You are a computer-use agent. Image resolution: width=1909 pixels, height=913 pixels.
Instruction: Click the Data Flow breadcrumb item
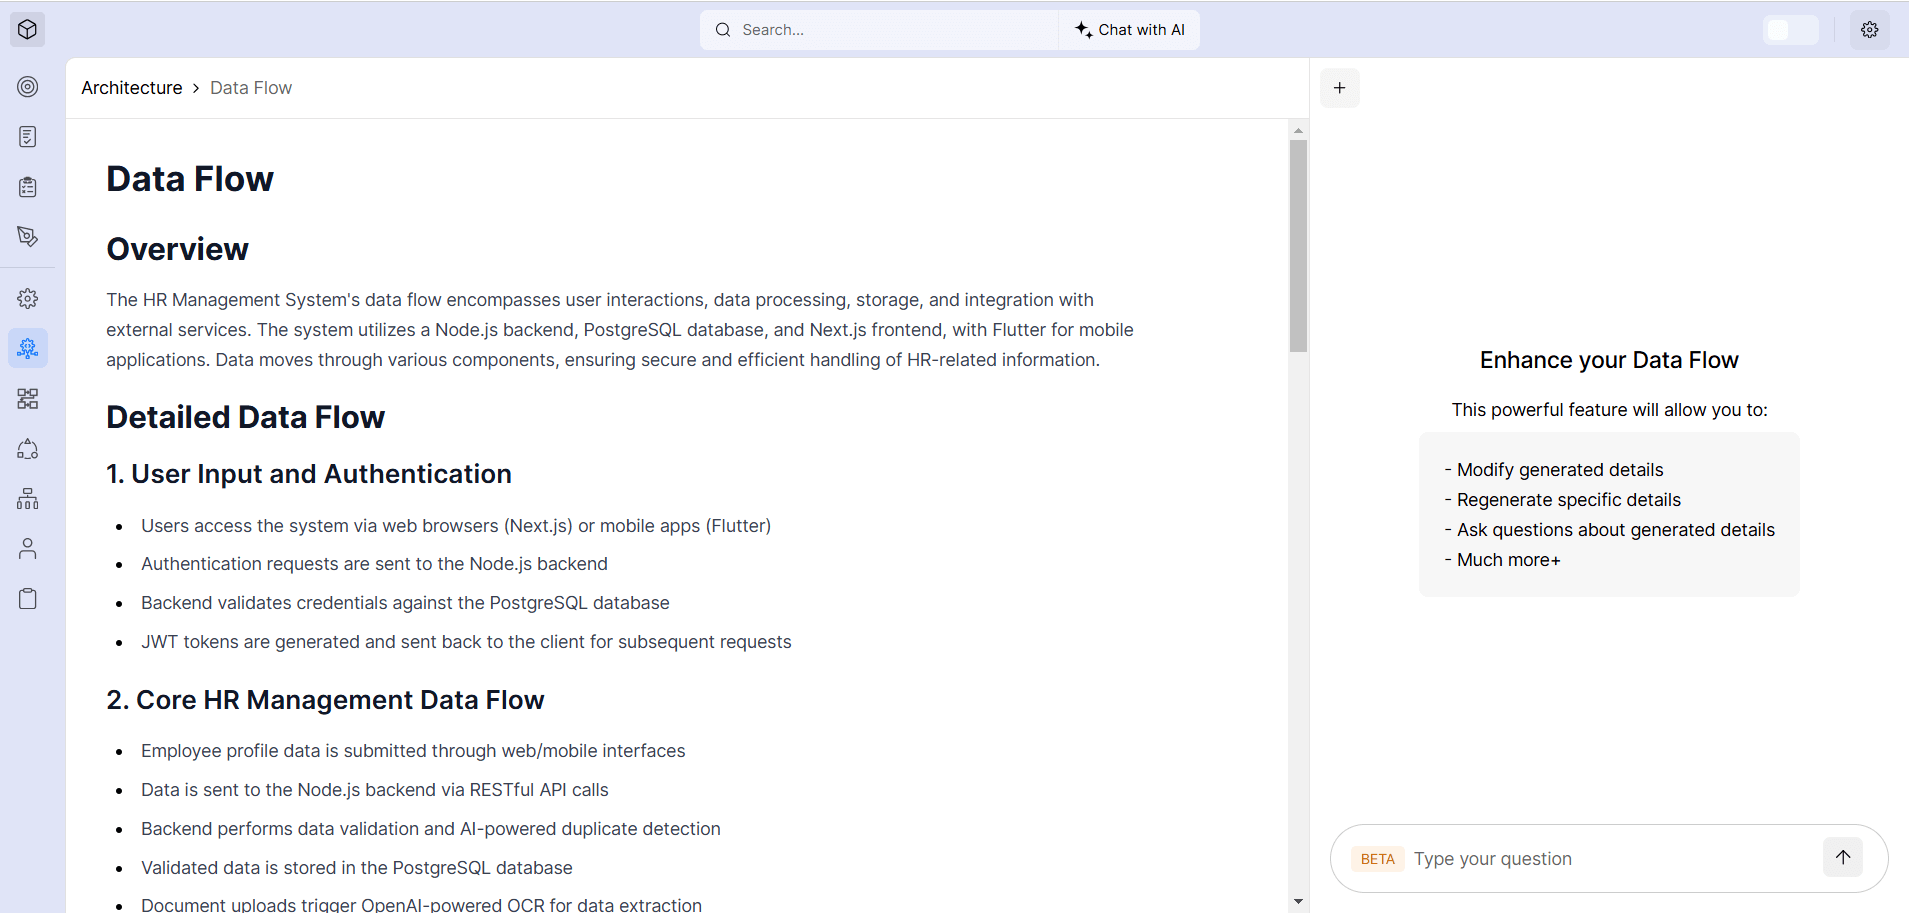click(x=251, y=88)
